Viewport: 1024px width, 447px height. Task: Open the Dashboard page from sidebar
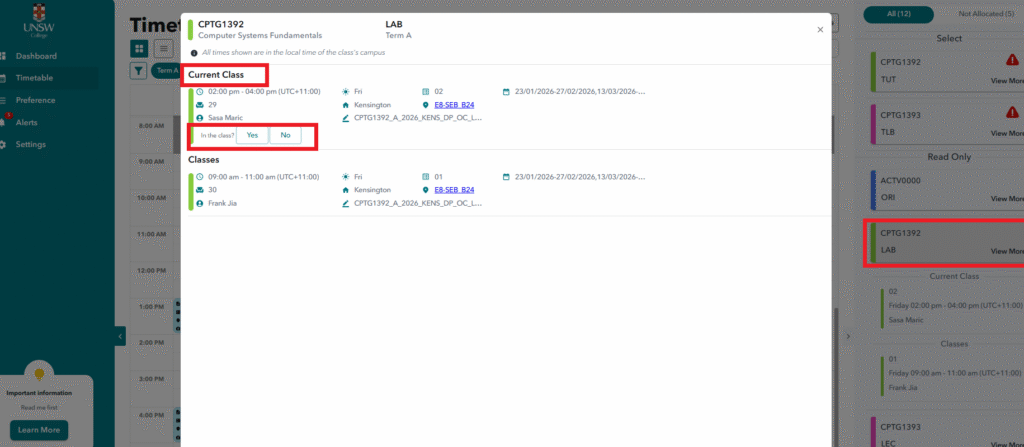tap(36, 56)
